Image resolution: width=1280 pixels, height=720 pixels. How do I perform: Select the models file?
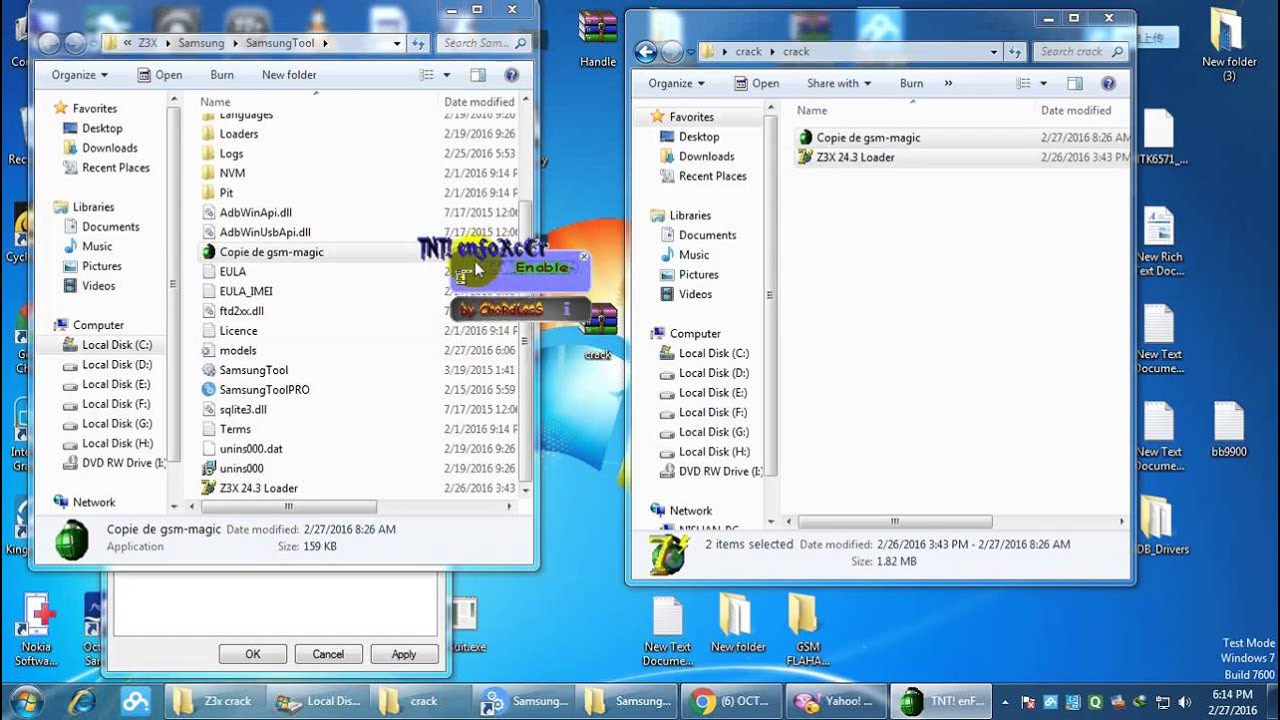229,350
